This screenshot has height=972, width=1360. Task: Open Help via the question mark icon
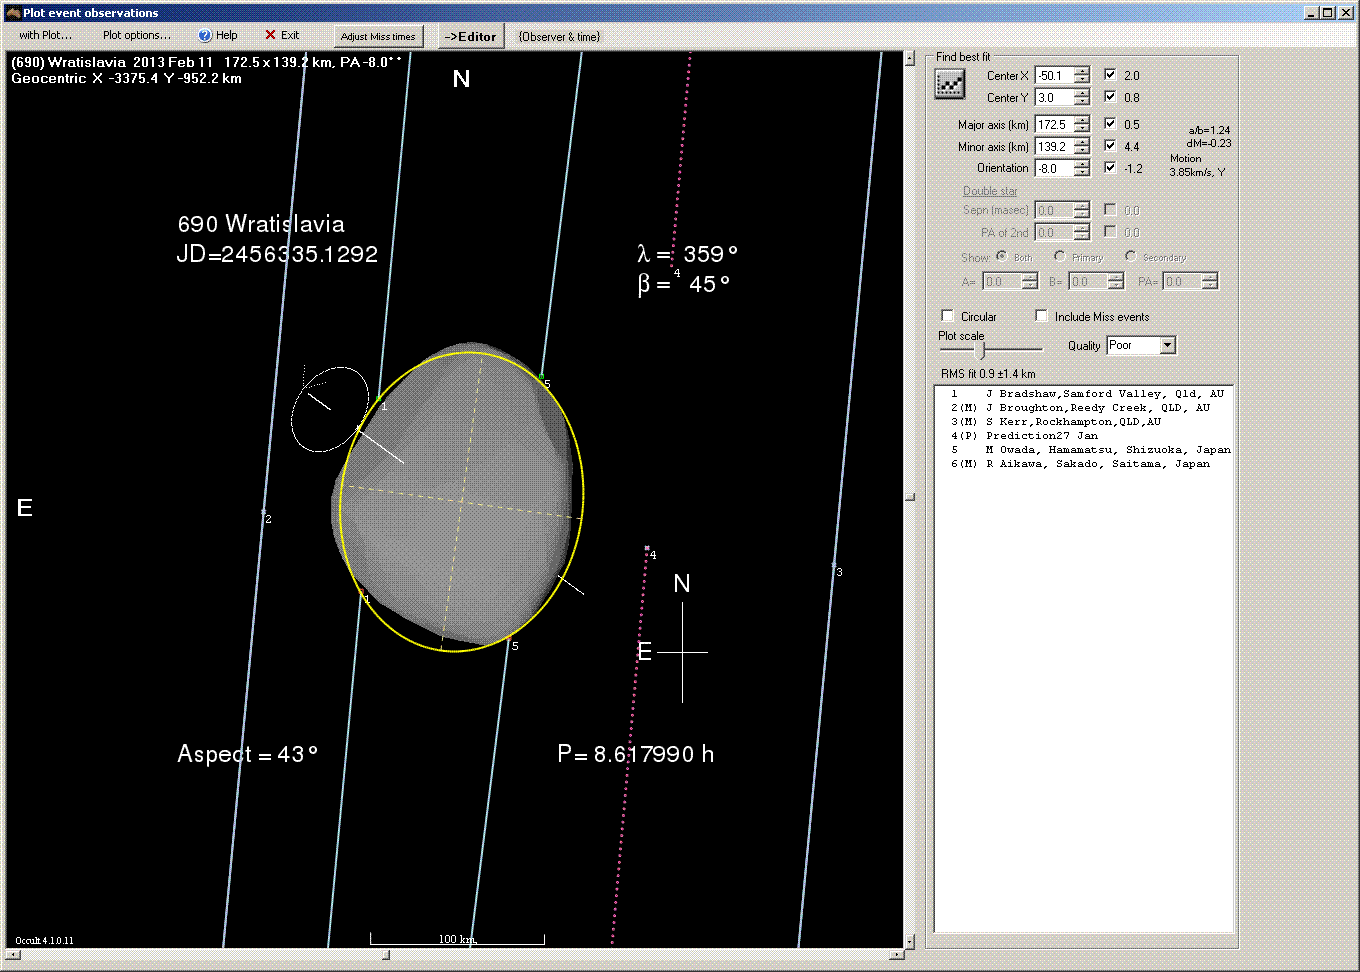click(205, 35)
